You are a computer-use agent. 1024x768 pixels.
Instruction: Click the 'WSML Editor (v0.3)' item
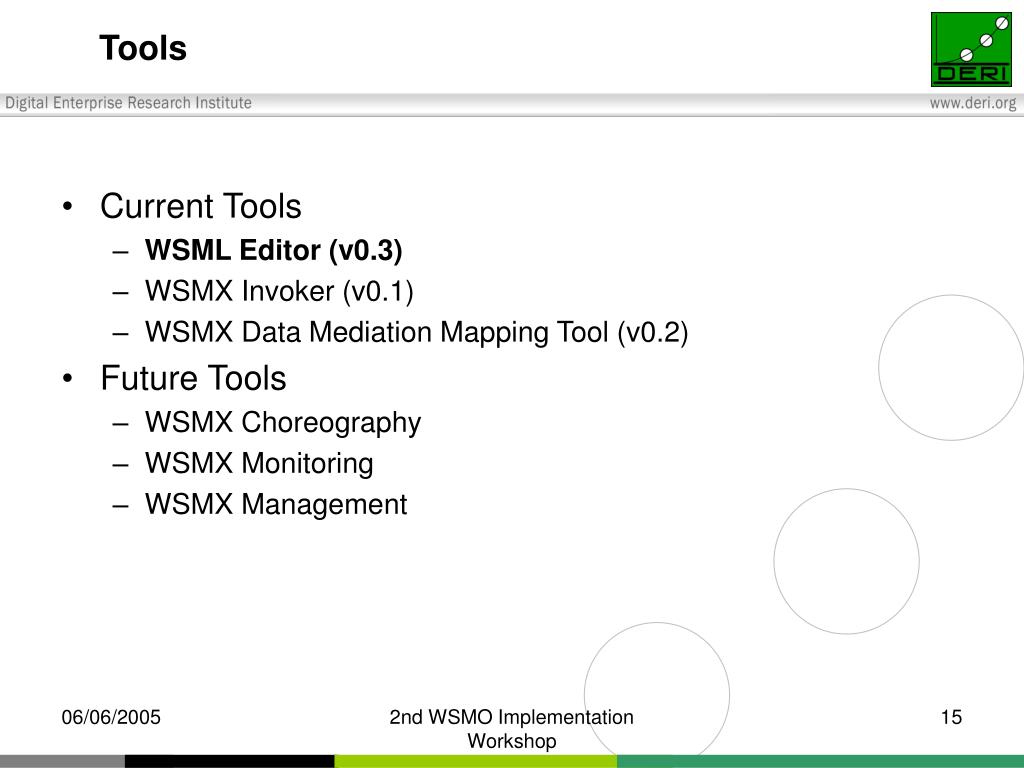point(274,250)
